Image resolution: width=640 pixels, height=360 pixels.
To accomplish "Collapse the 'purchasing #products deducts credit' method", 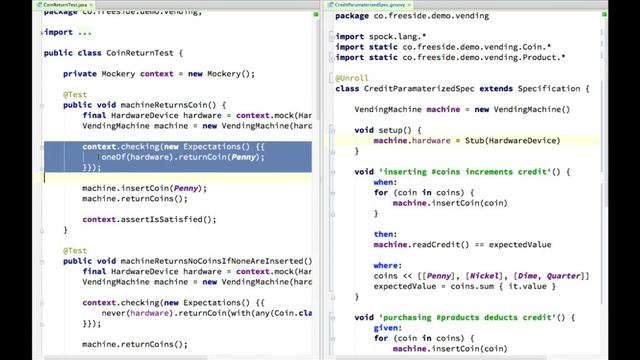I will tap(332, 318).
